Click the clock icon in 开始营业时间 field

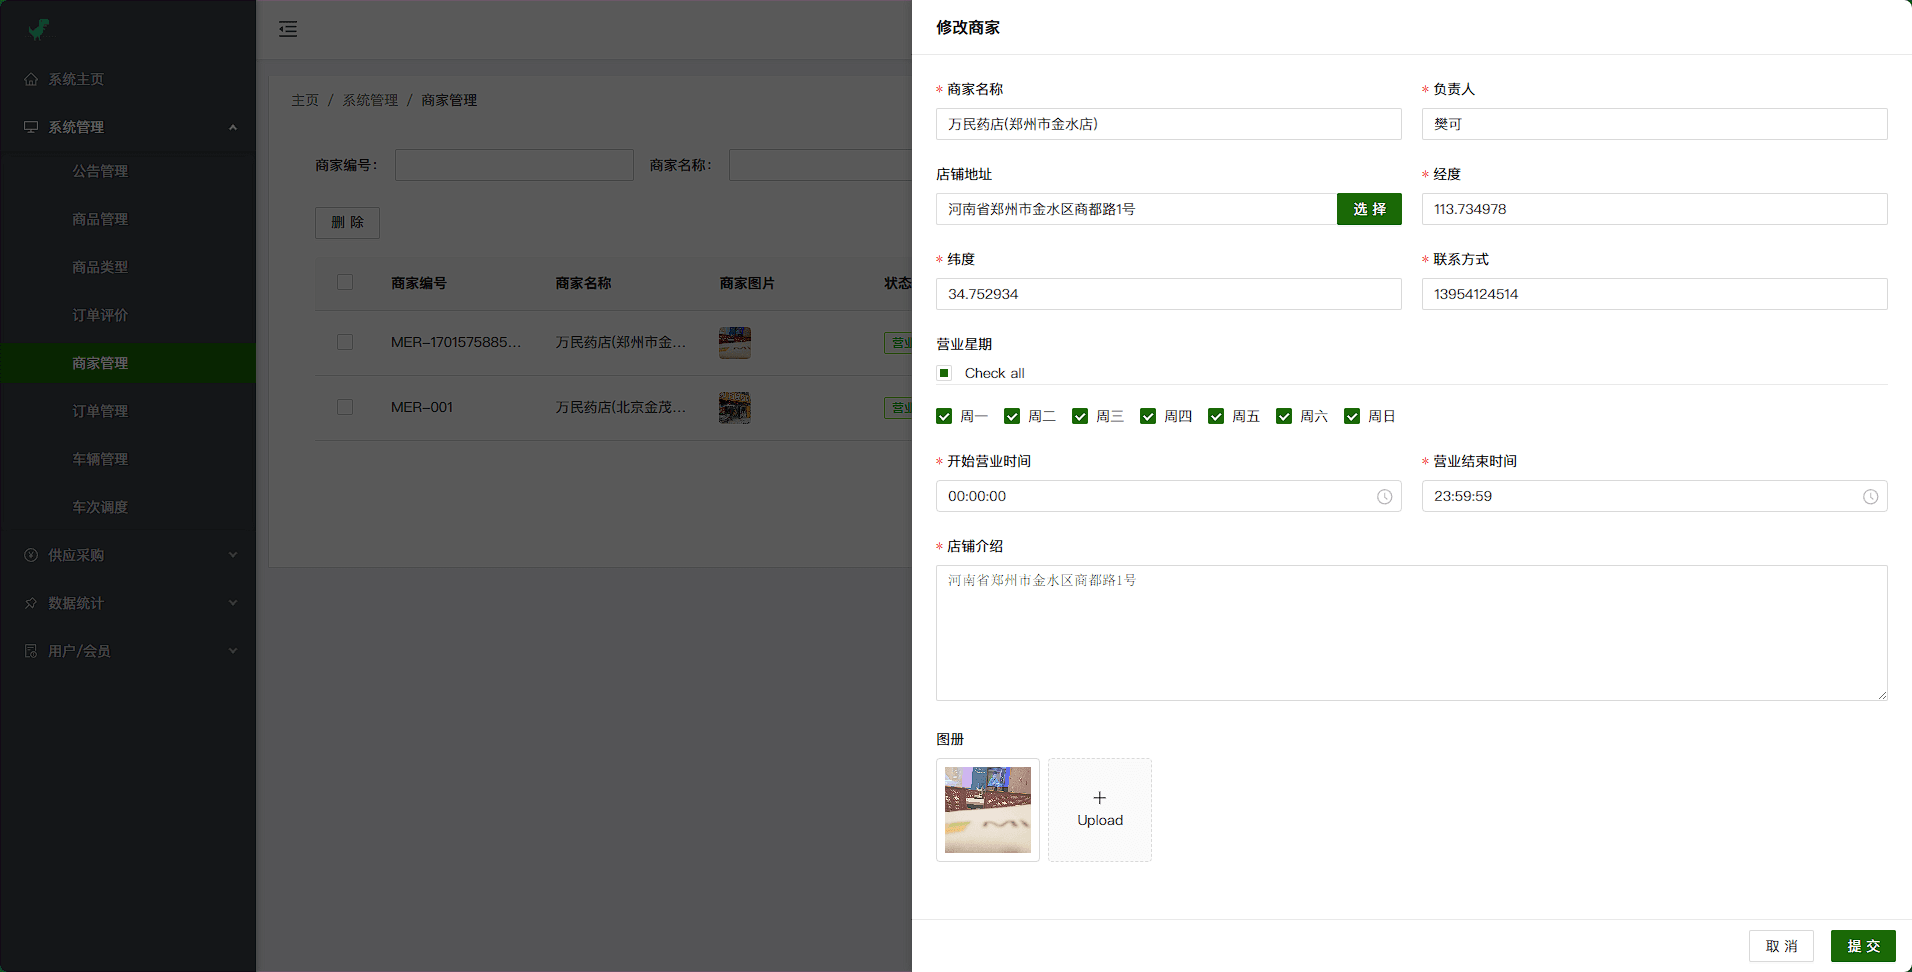[x=1384, y=497]
